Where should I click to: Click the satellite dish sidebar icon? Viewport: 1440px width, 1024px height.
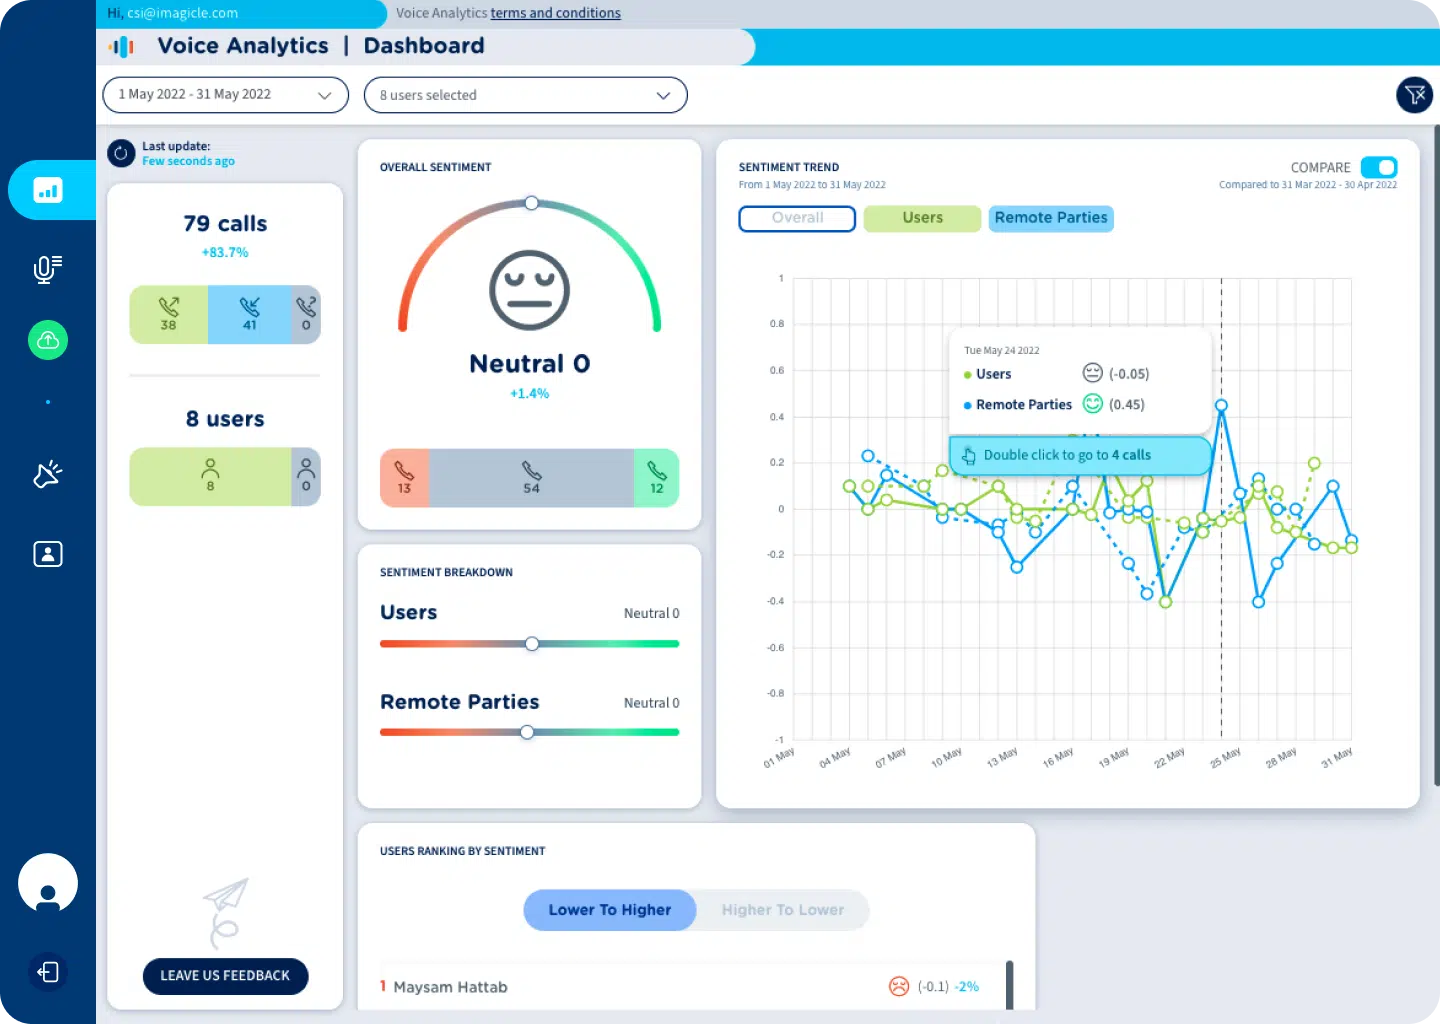point(48,474)
